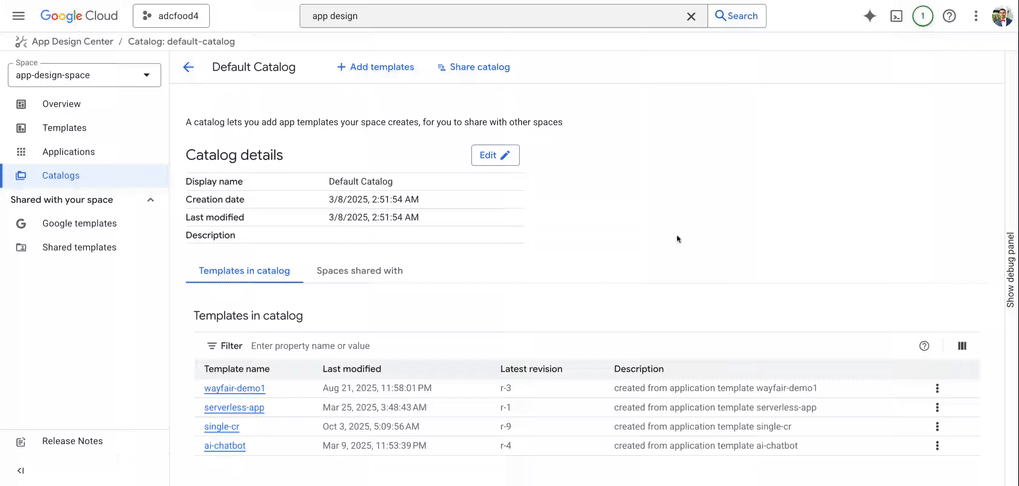
Task: Switch to Spaces shared with tab
Action: (359, 271)
